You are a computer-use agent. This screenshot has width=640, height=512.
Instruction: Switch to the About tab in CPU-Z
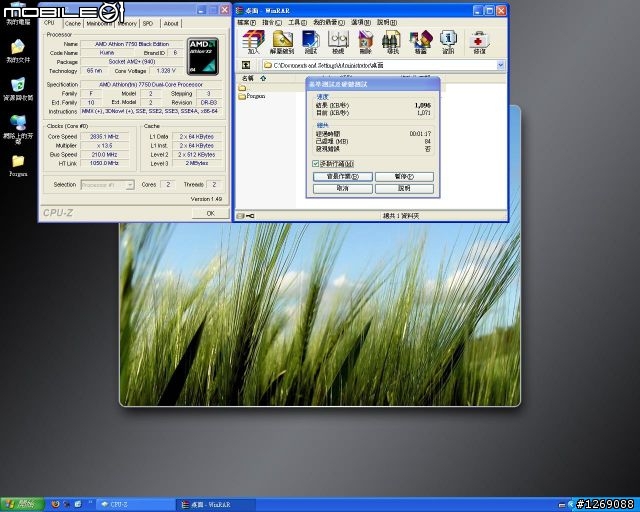[x=171, y=24]
